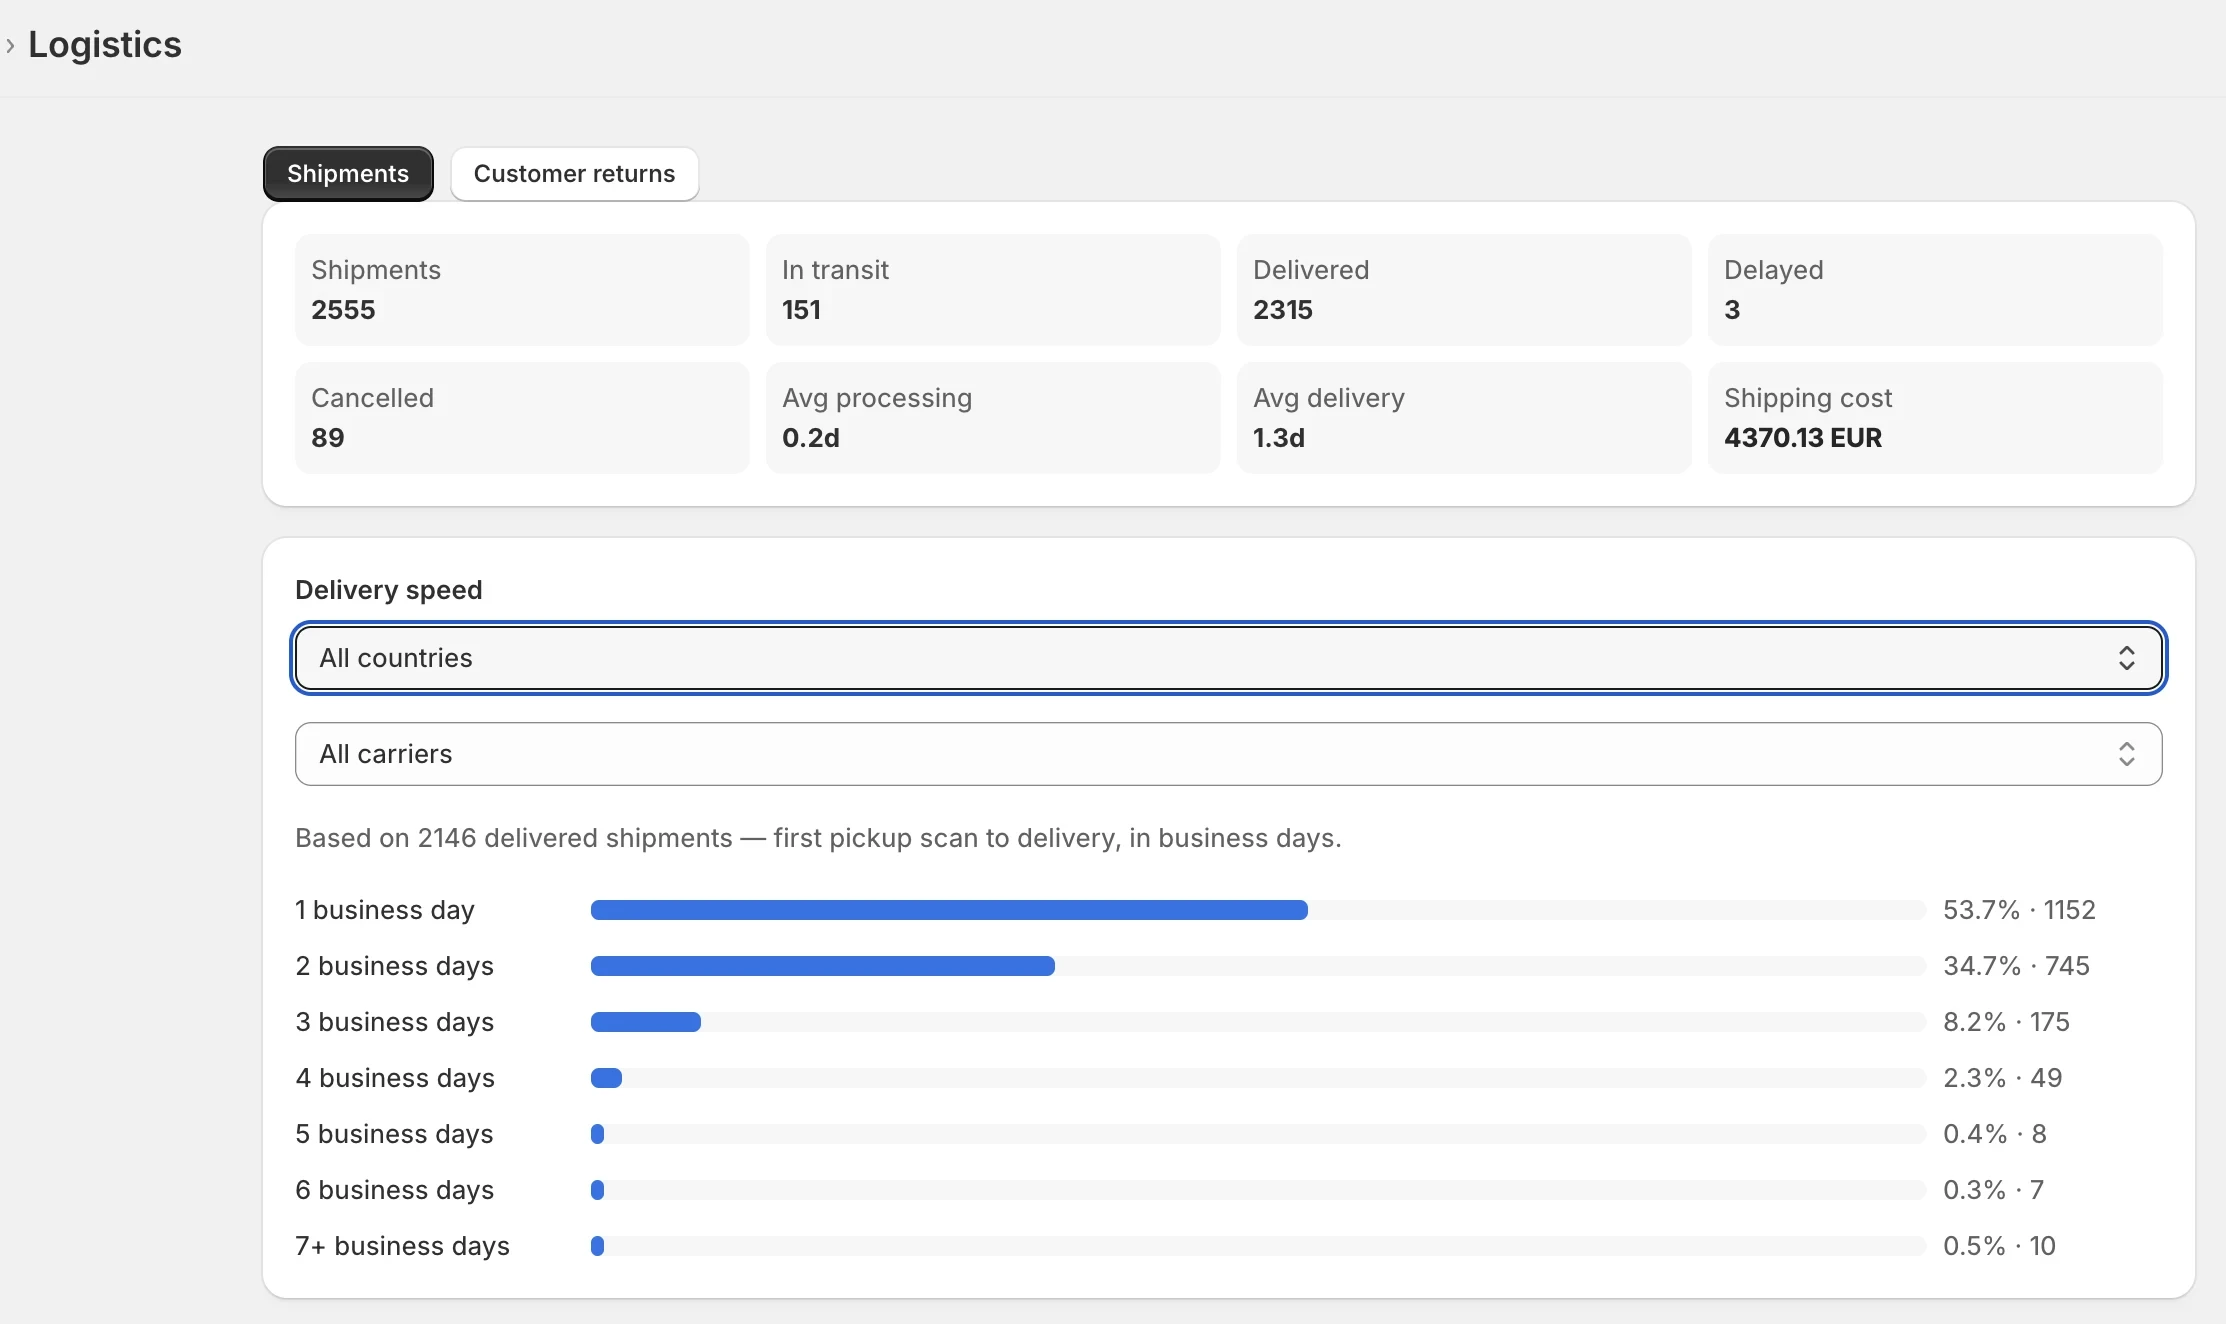This screenshot has width=2226, height=1324.
Task: Click the Delivery speed heading
Action: point(389,590)
